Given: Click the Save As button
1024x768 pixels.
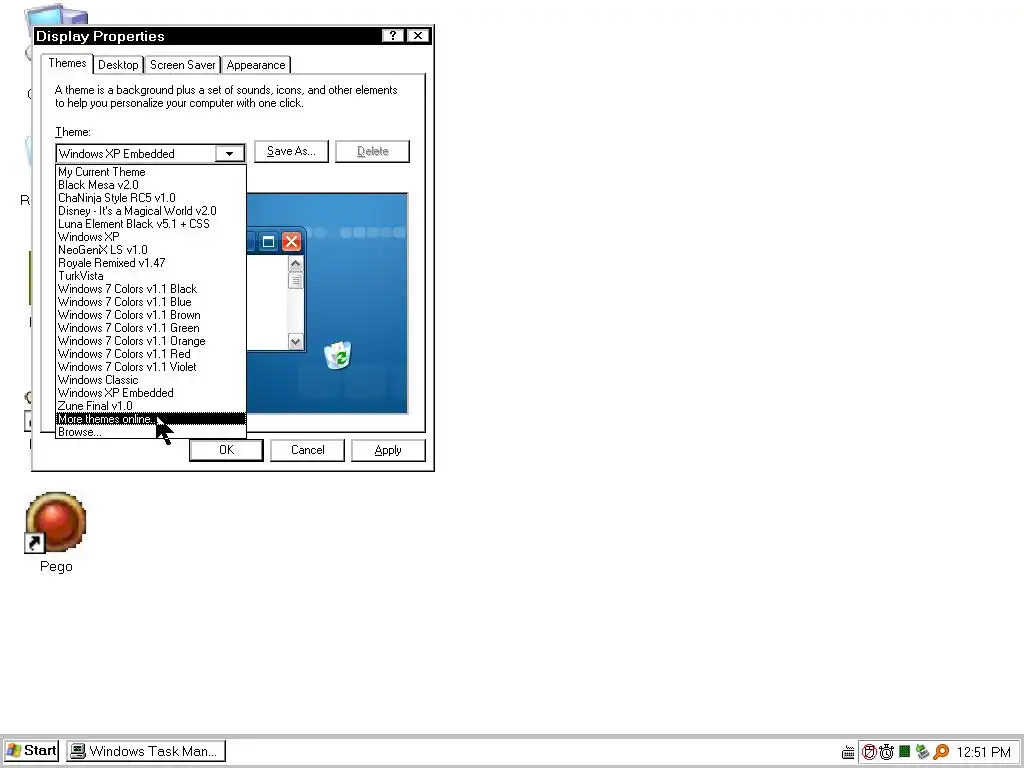Looking at the screenshot, I should pyautogui.click(x=291, y=152).
